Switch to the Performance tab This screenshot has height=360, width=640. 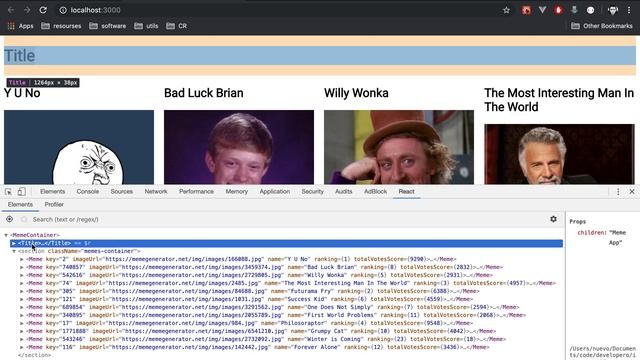click(x=196, y=191)
